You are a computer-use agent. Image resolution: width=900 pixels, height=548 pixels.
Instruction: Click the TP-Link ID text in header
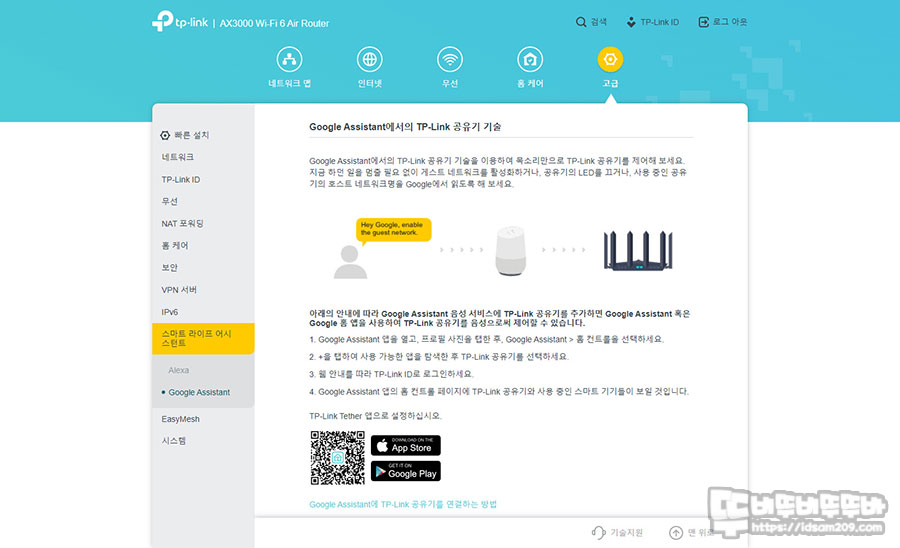click(x=660, y=22)
